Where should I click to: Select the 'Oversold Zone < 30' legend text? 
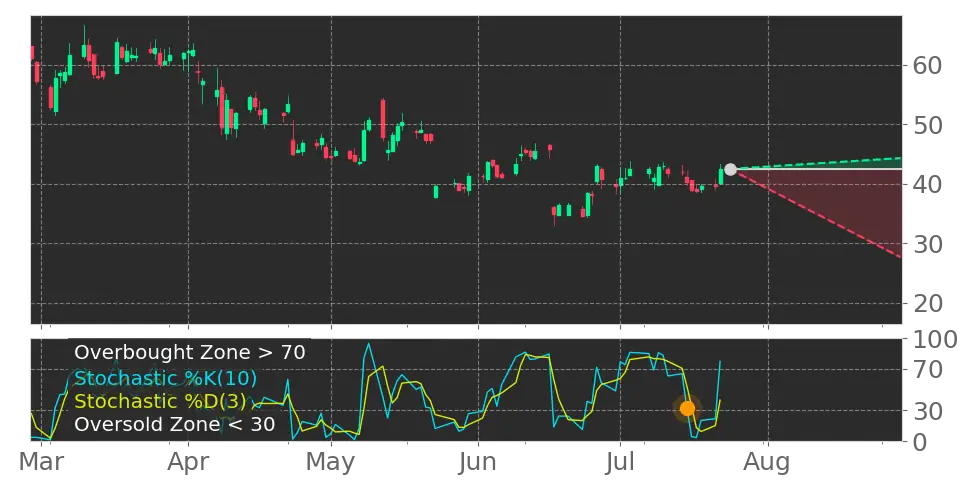pyautogui.click(x=175, y=425)
